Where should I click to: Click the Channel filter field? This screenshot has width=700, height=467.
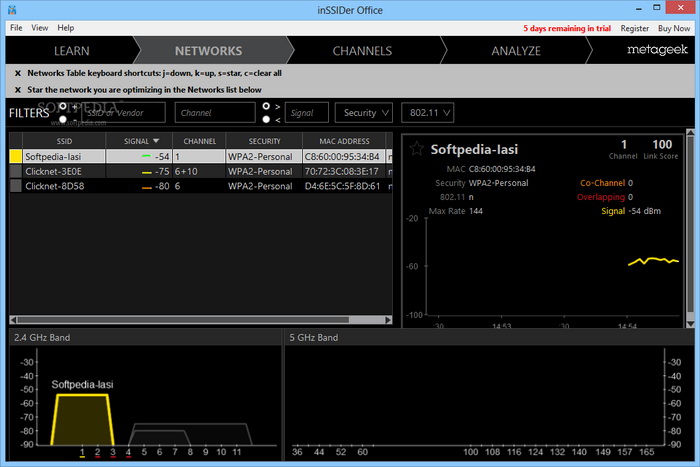[215, 113]
